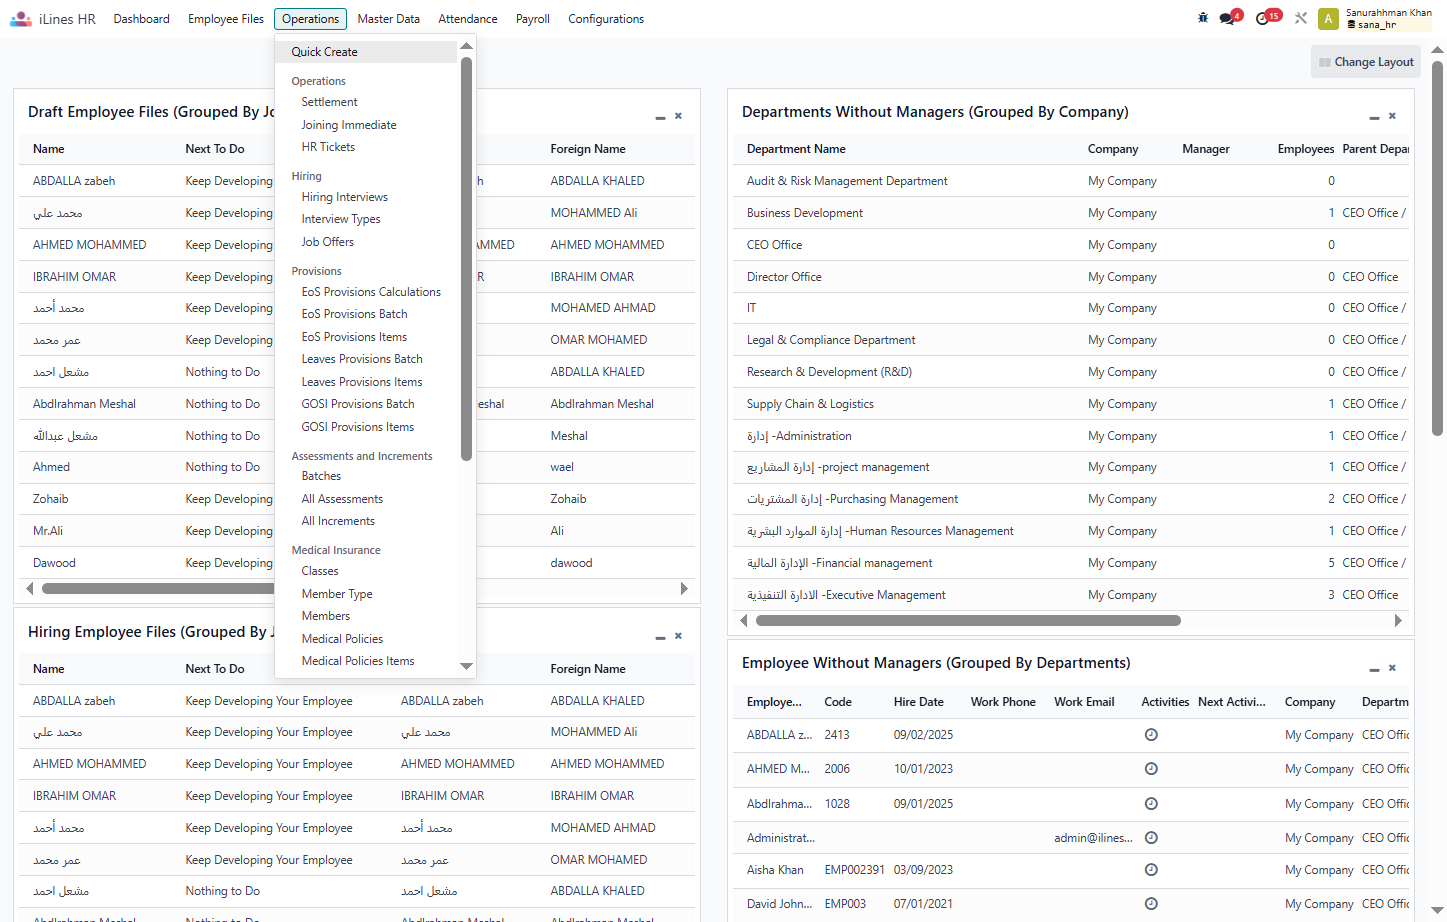Click the dropdown menu scroll-down arrow
This screenshot has height=922, width=1447.
pyautogui.click(x=466, y=666)
